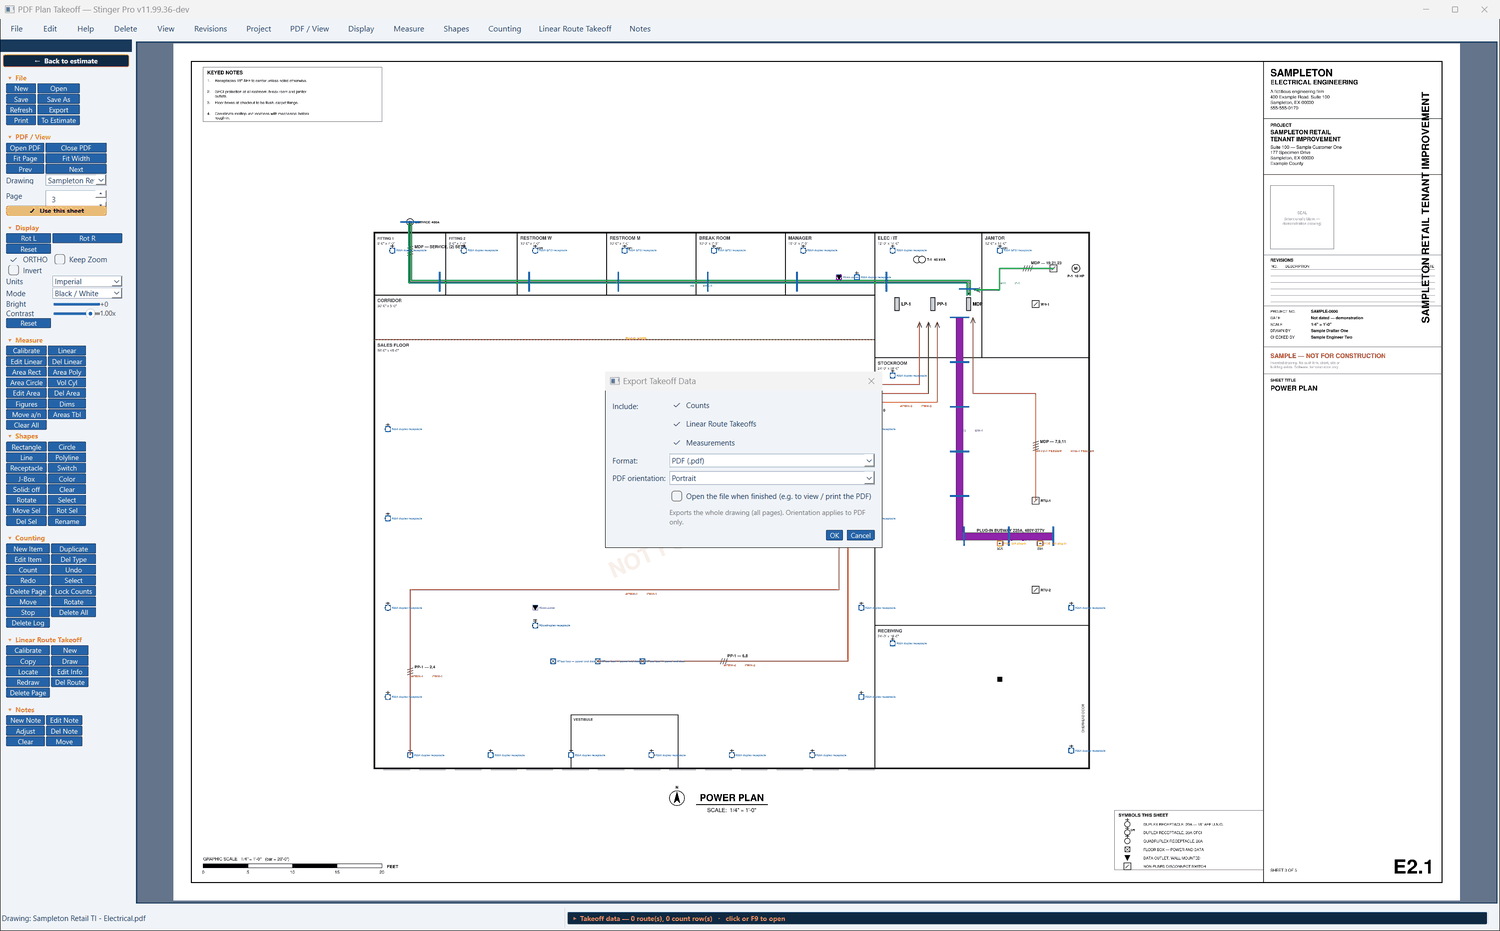Click the New Note button
This screenshot has width=1500, height=931.
(x=26, y=720)
